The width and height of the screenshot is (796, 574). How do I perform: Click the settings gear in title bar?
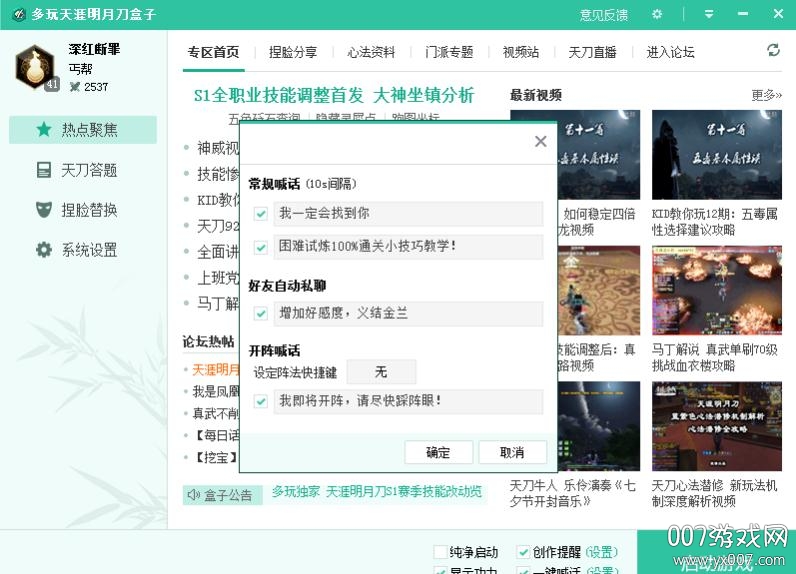[657, 14]
